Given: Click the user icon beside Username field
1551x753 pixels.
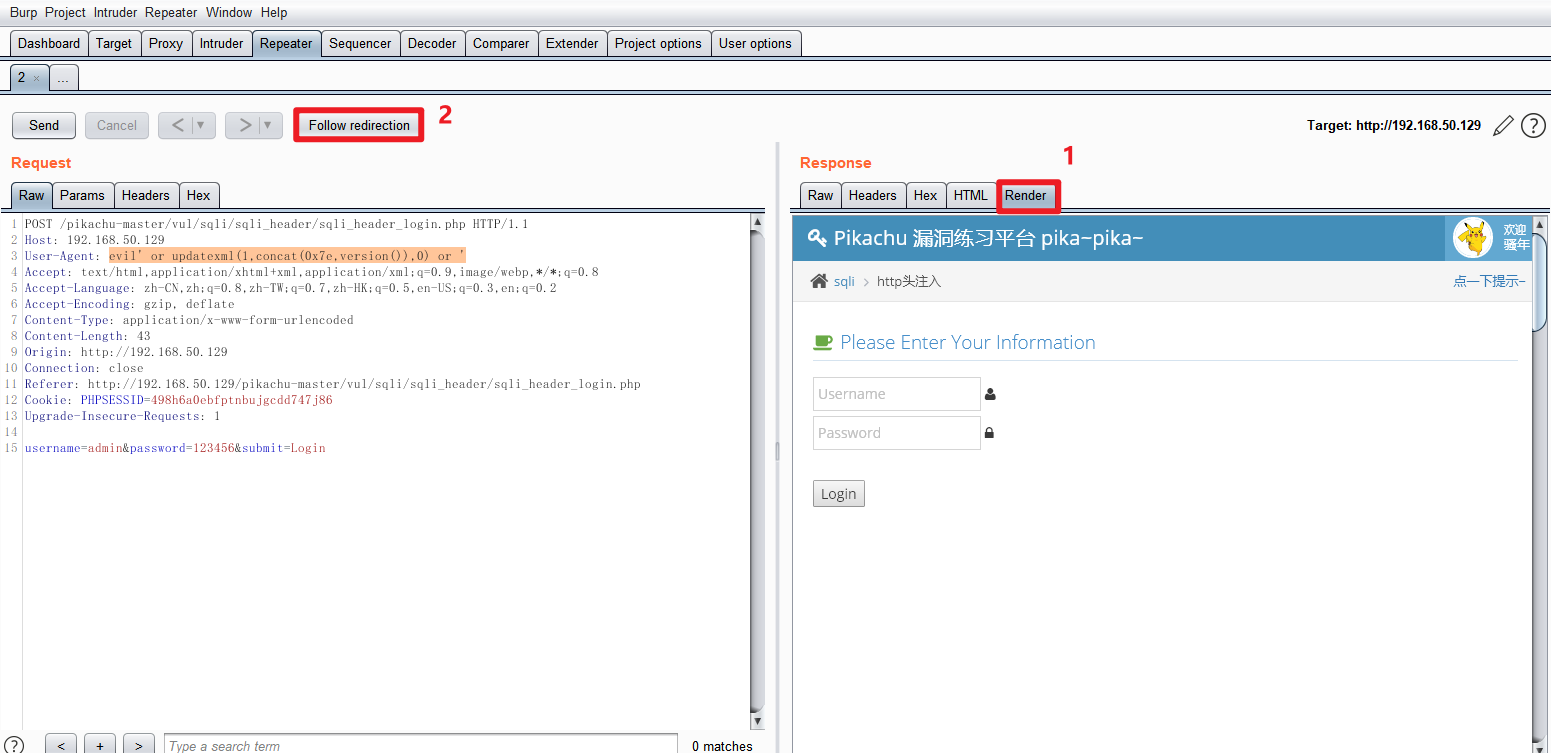Looking at the screenshot, I should click(x=990, y=394).
